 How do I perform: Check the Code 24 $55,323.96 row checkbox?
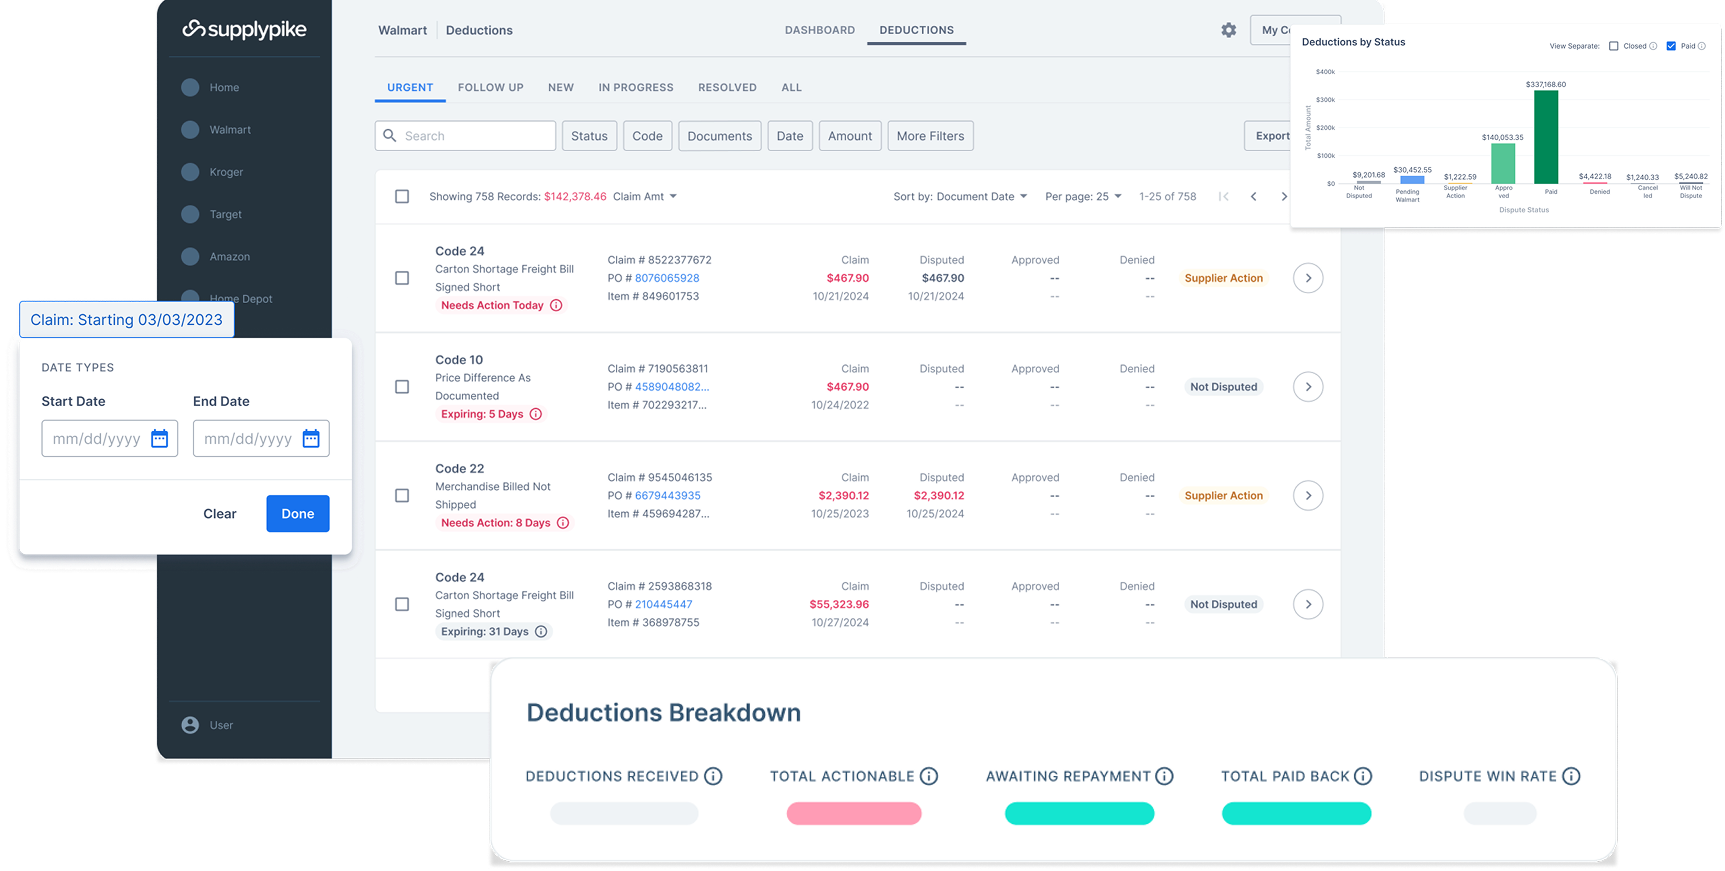[x=402, y=604]
